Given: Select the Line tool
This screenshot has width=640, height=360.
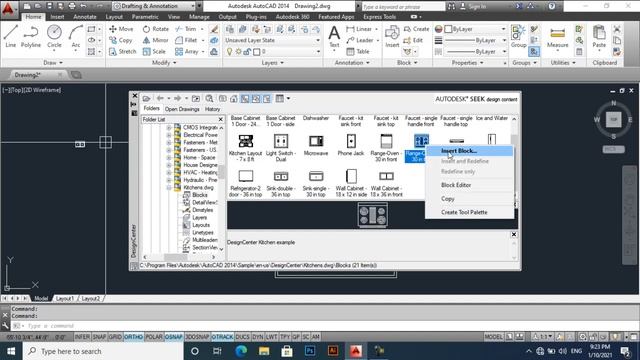Looking at the screenshot, I should (x=11, y=36).
